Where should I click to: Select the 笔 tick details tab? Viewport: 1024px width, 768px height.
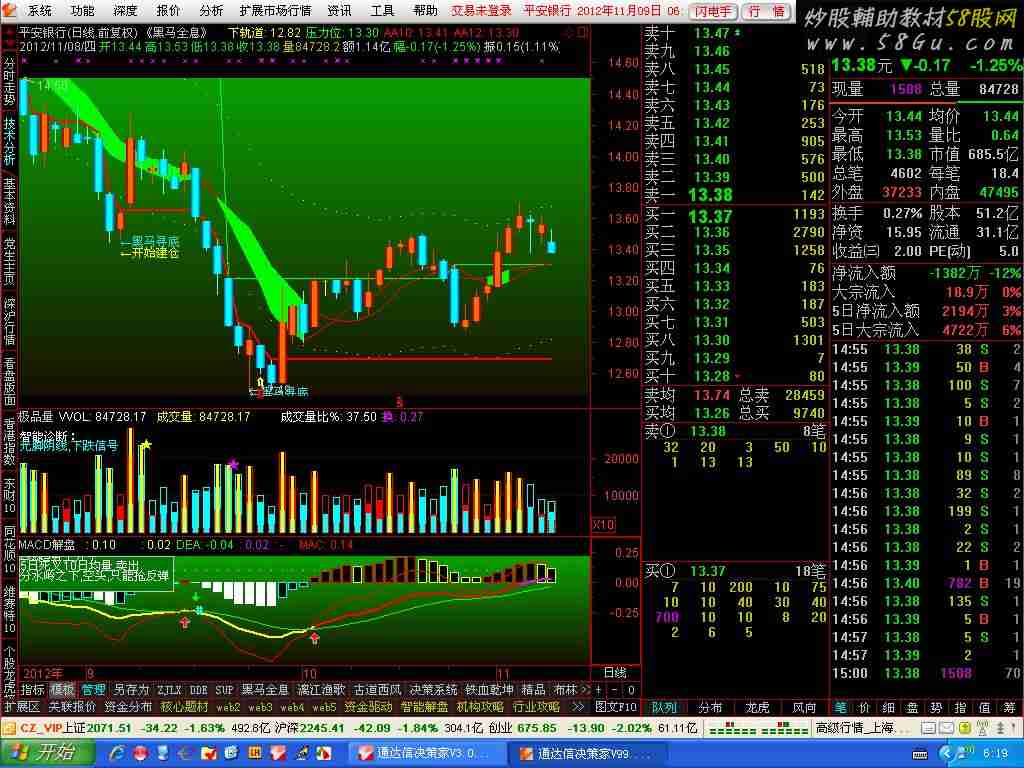(x=840, y=707)
